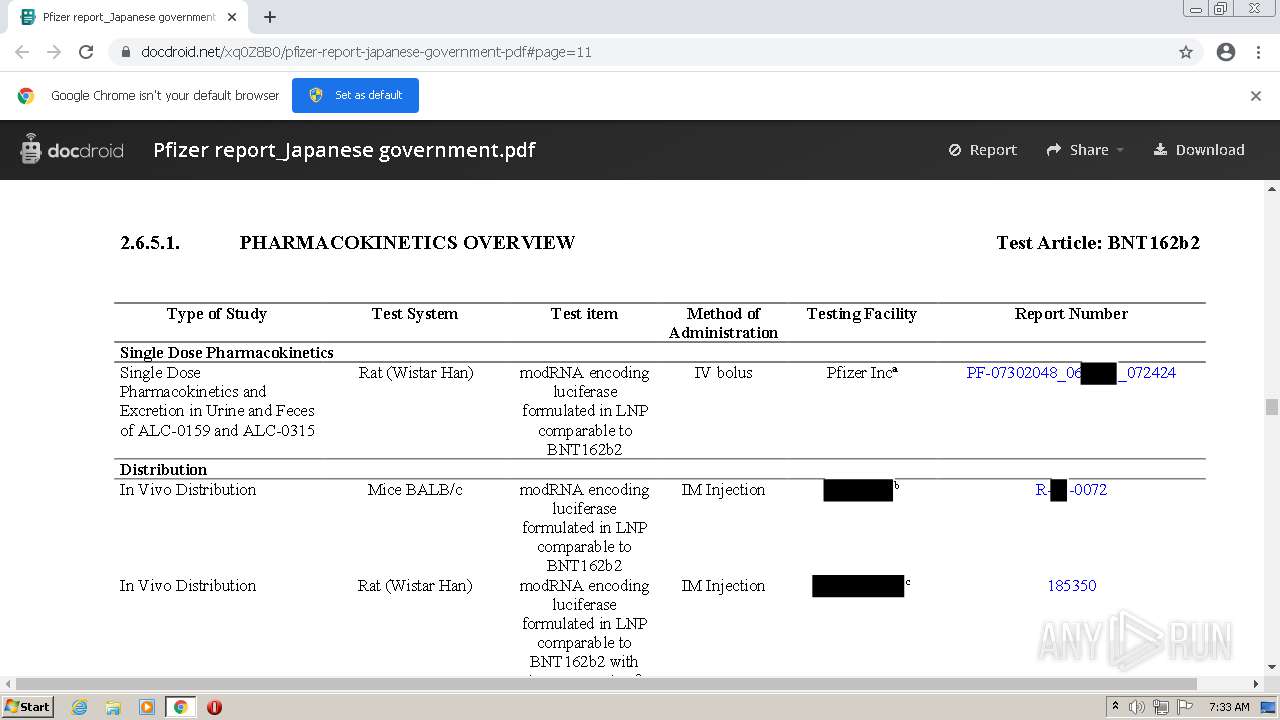
Task: Click the browser forward arrow
Action: (x=54, y=52)
